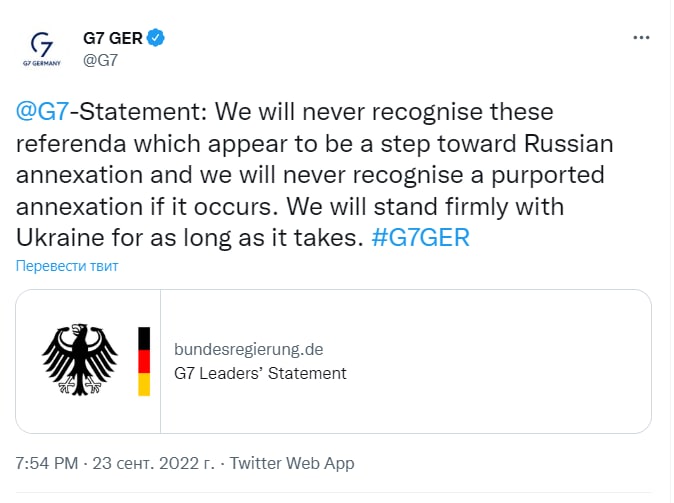674x503 pixels.
Task: Click the @G7 handle under the name
Action: [101, 60]
